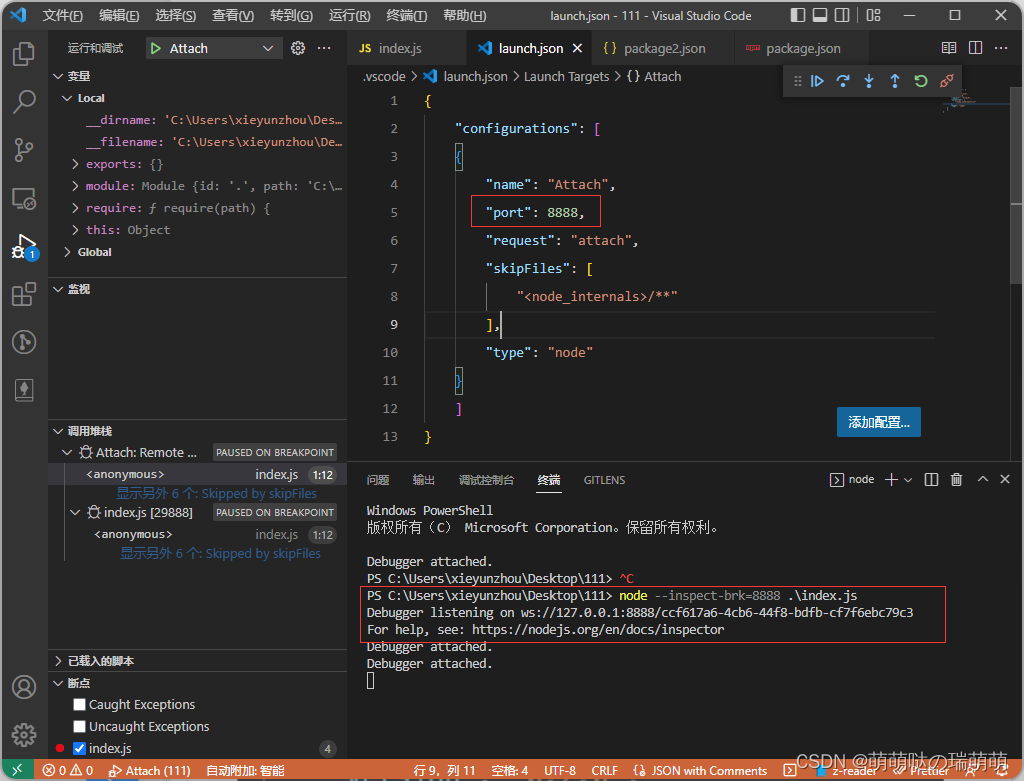Collapse the 变量 section

(59, 76)
